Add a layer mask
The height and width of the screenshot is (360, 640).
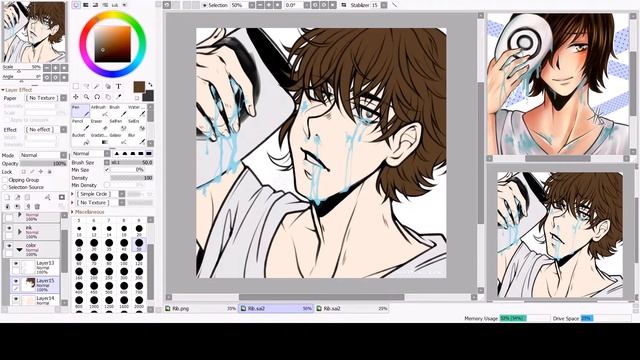[x=62, y=198]
